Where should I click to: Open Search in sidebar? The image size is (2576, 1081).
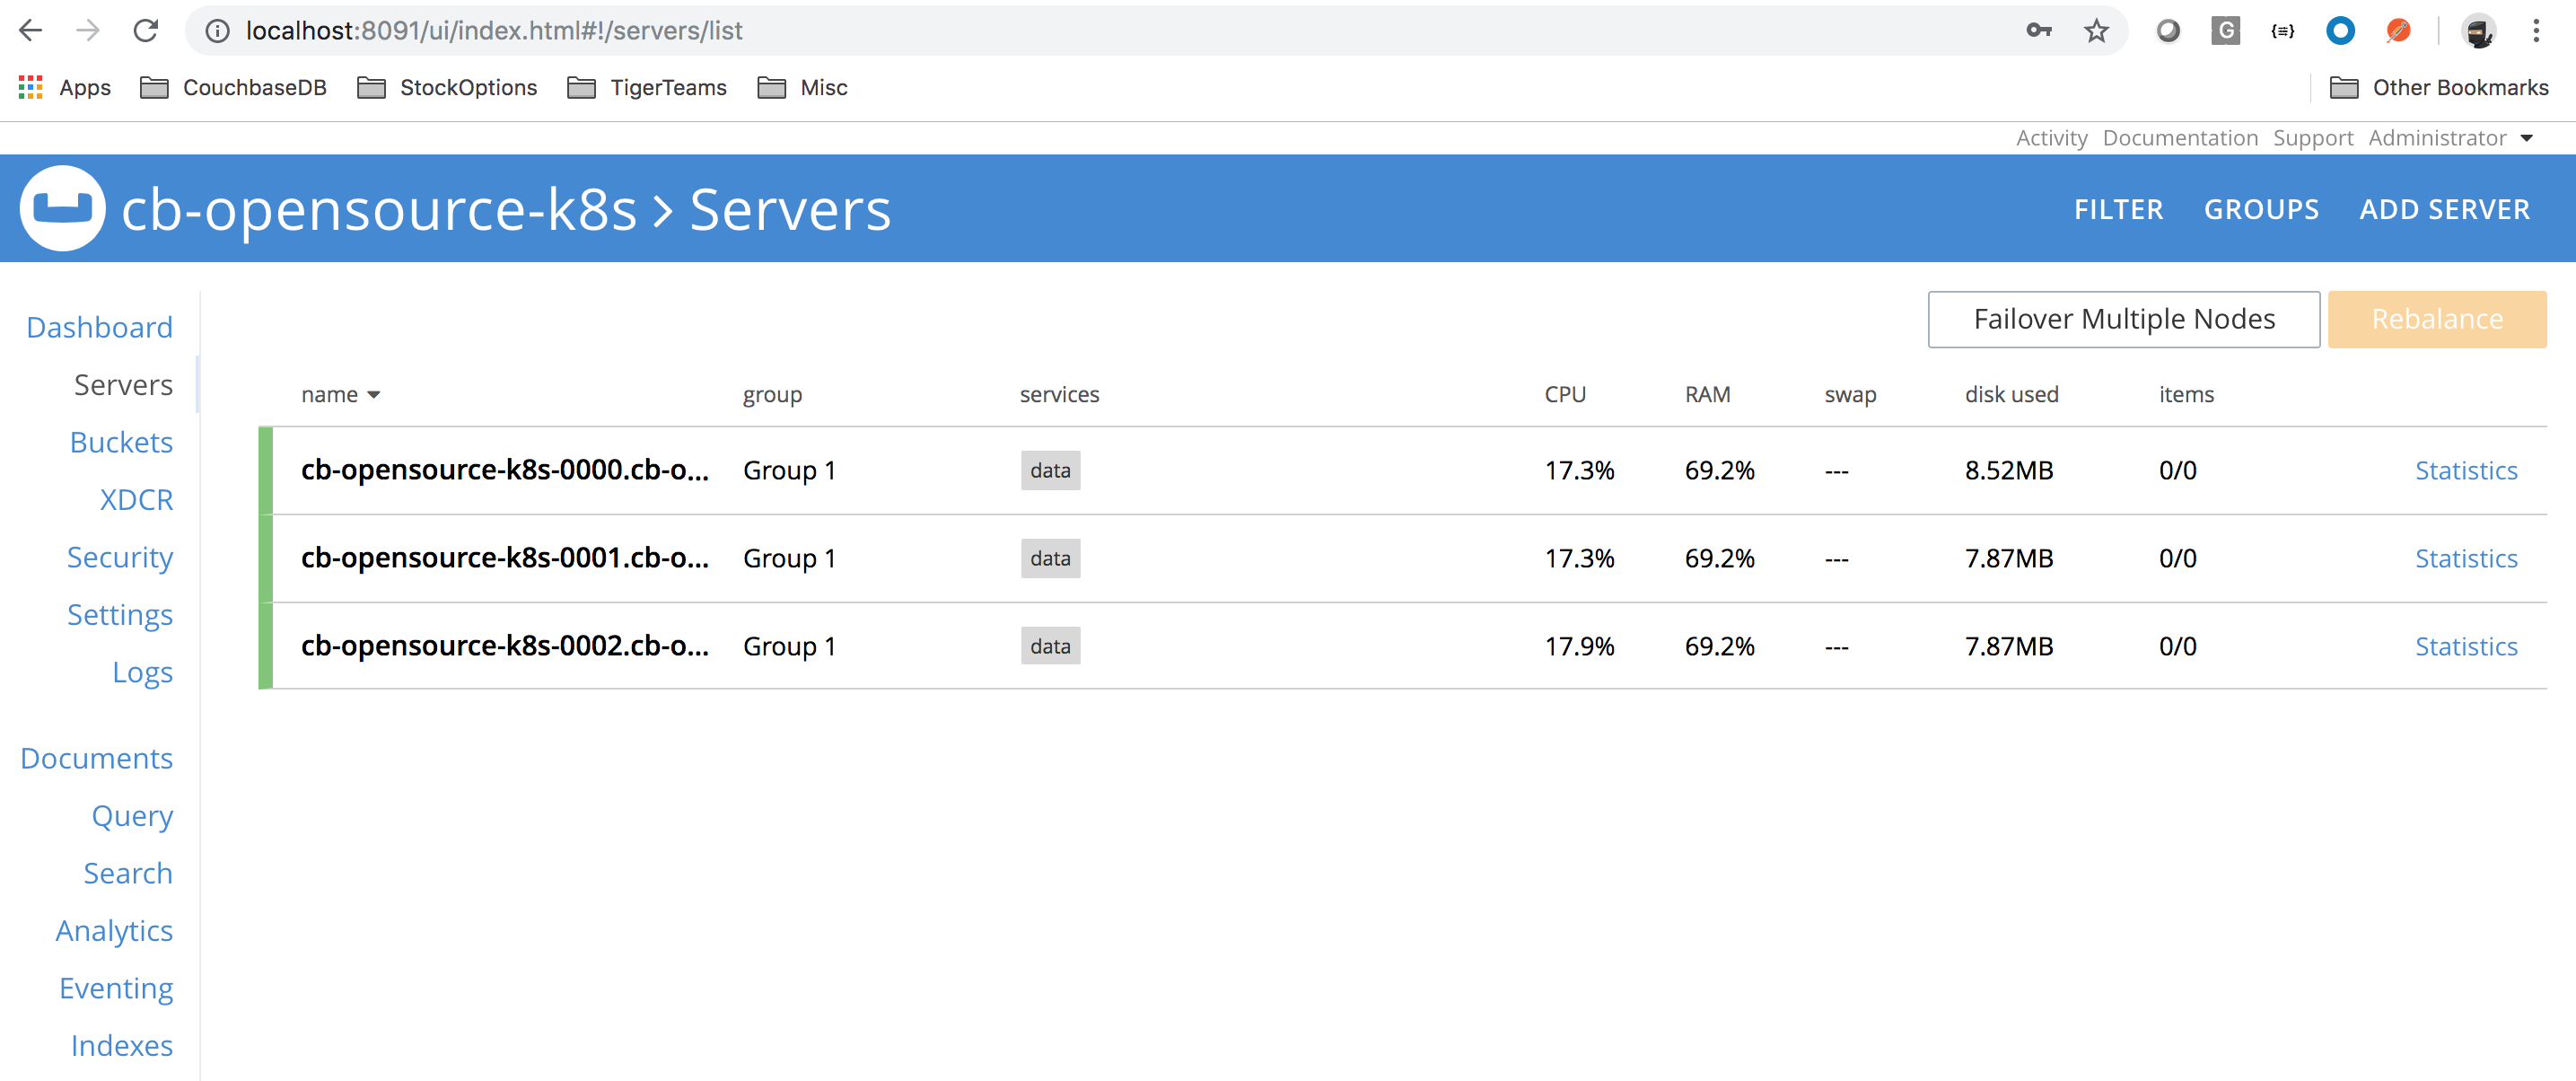(128, 873)
